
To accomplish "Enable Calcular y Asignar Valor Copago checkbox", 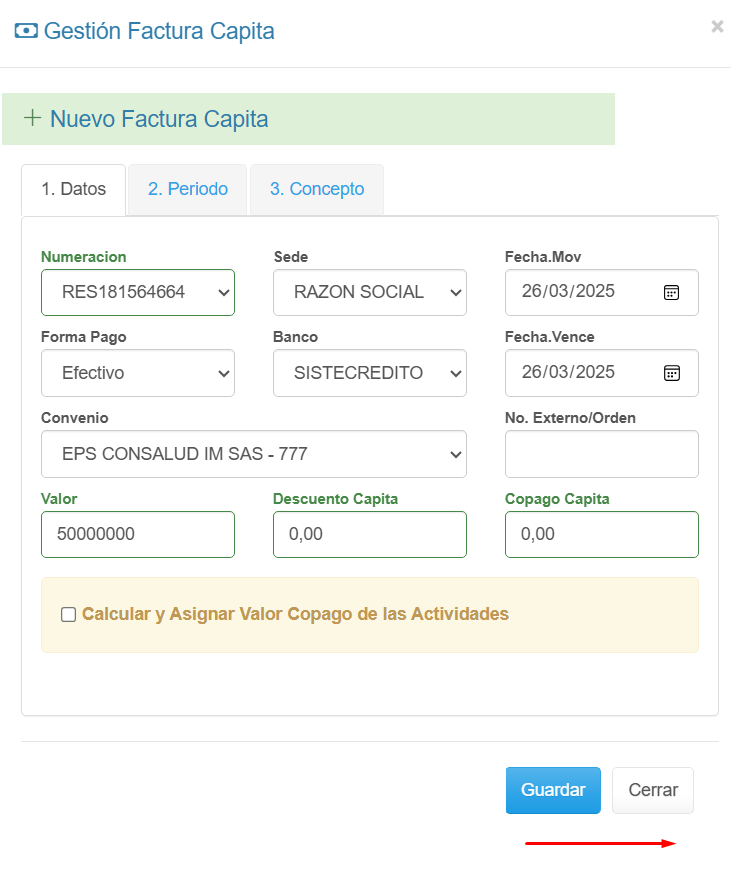I will point(68,615).
